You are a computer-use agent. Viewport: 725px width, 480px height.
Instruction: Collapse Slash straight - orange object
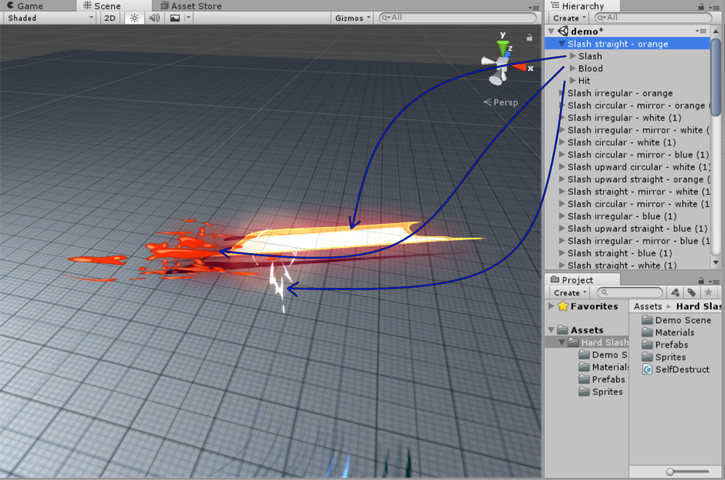pyautogui.click(x=562, y=43)
